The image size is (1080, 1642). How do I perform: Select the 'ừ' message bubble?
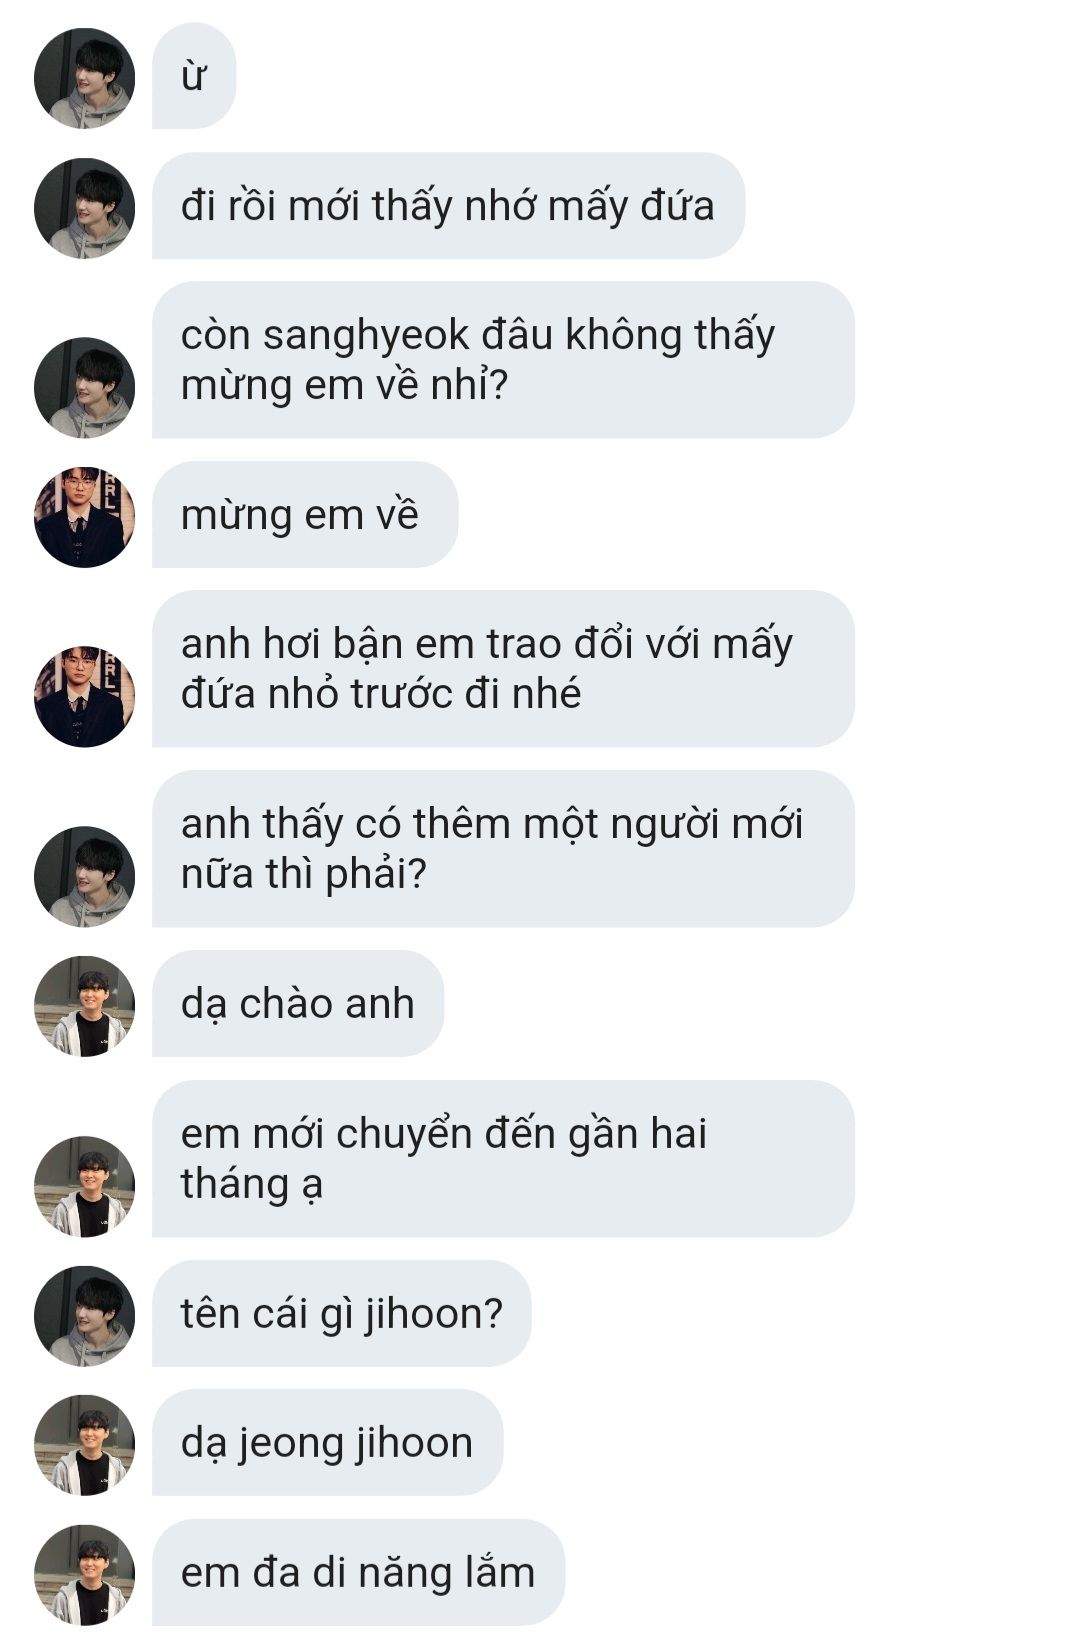[x=194, y=76]
